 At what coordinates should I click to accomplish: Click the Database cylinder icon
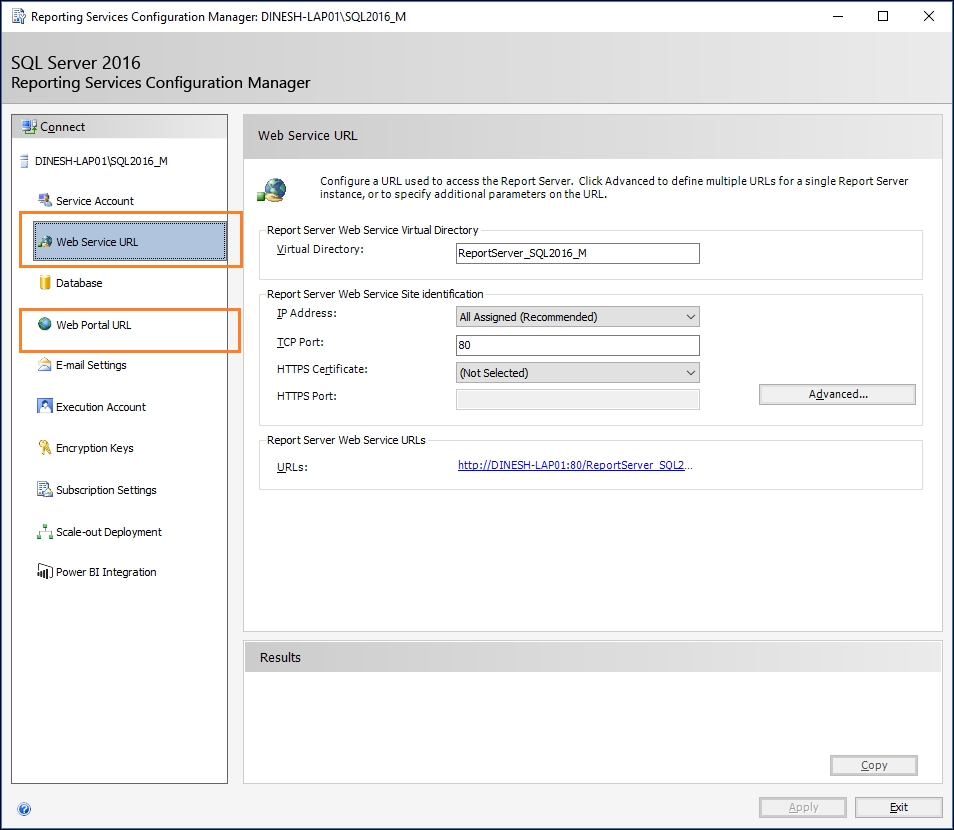(44, 282)
